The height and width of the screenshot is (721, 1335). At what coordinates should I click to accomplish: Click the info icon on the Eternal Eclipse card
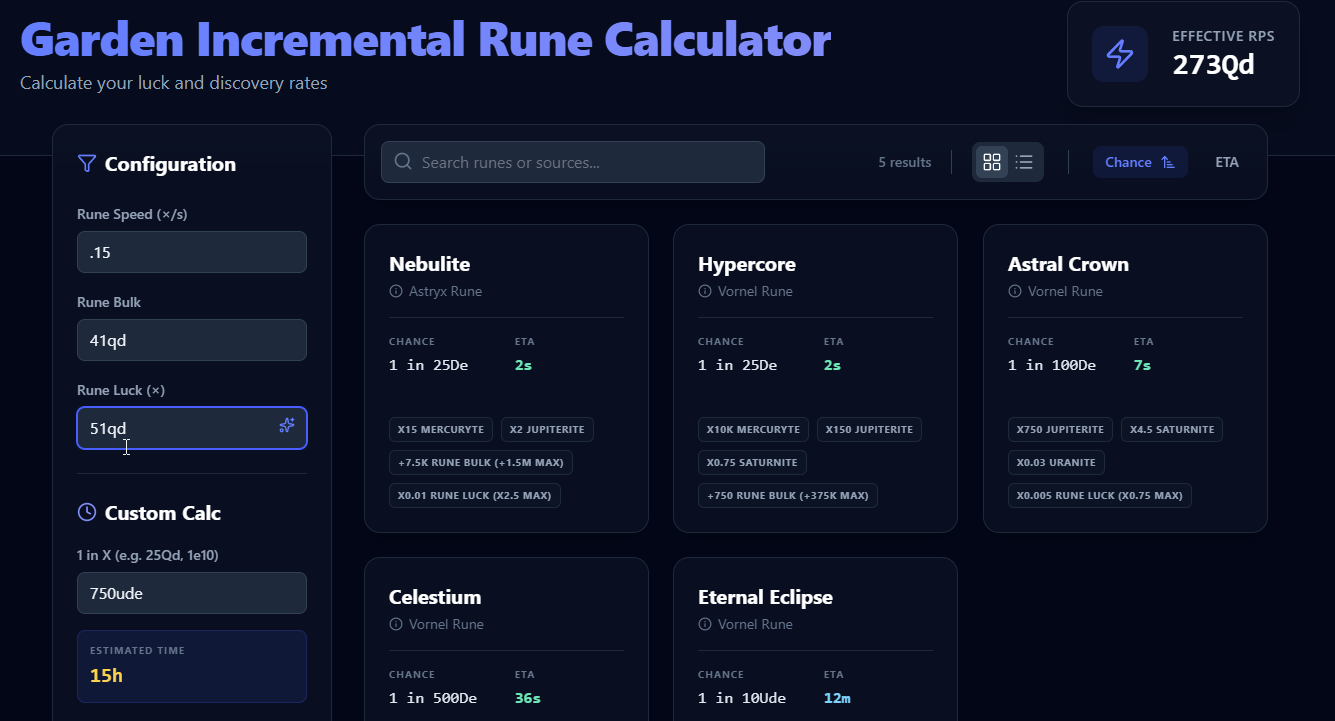pyautogui.click(x=706, y=624)
